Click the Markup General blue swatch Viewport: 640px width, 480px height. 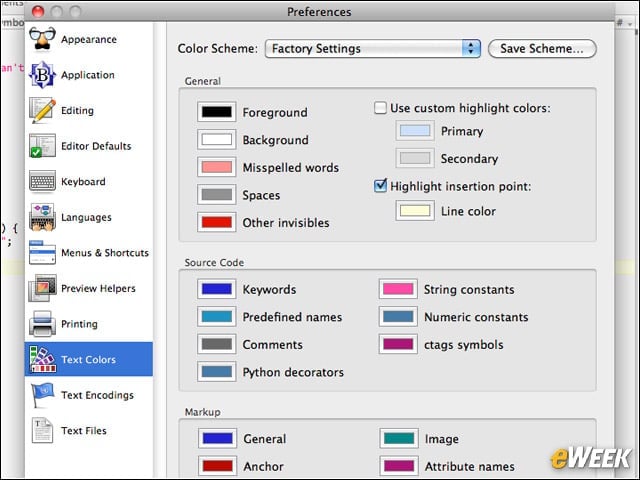pos(218,438)
